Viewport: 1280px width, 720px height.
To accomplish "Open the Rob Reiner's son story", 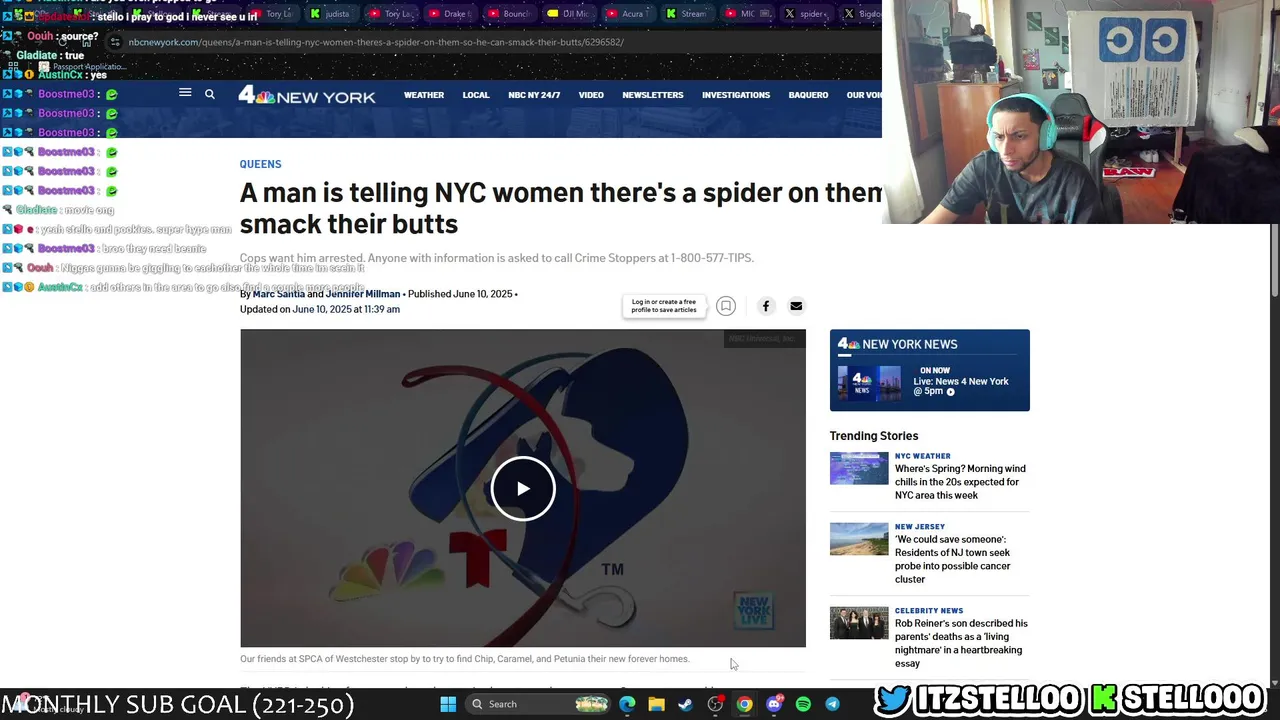I will [x=961, y=643].
